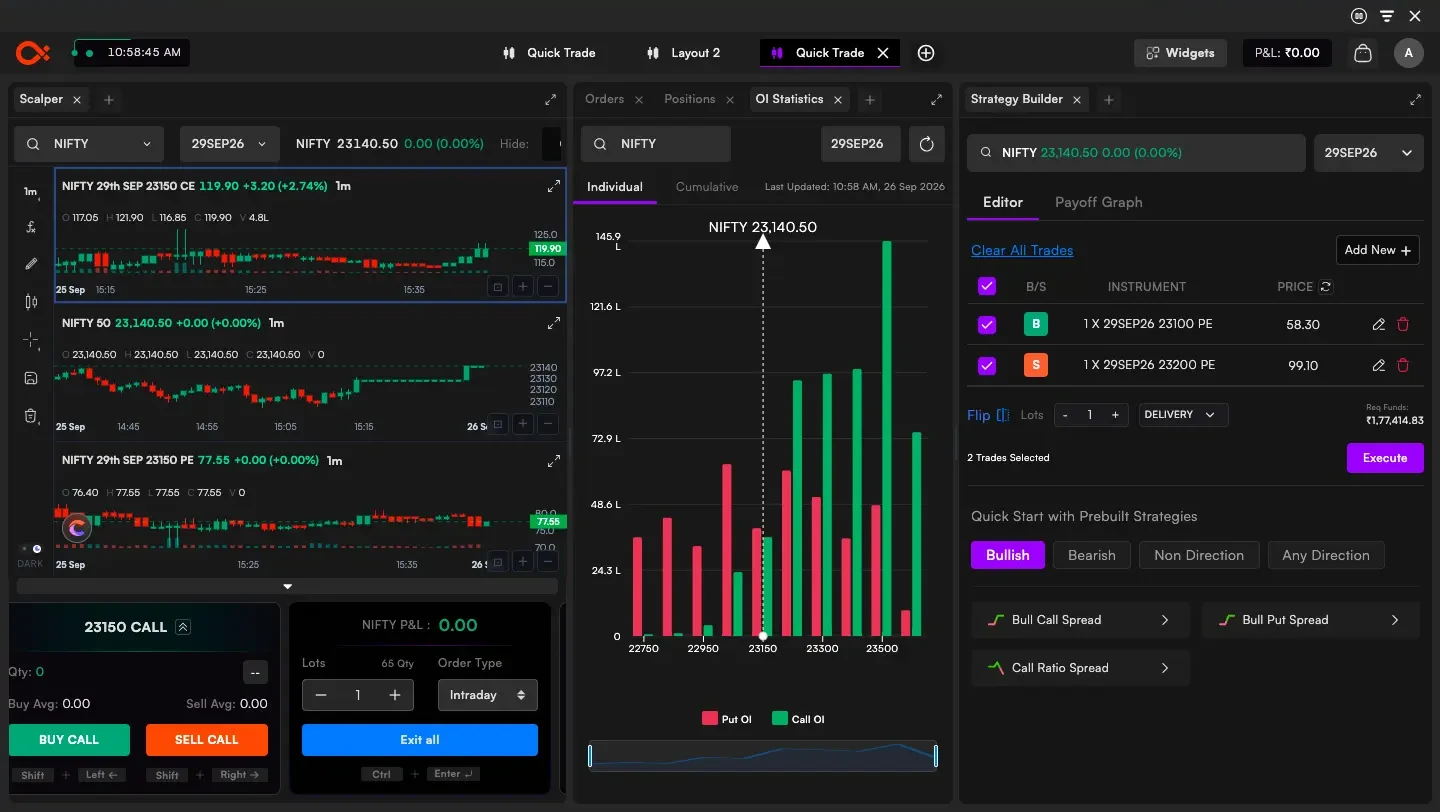Expand the 23150 CALL strike selector
The image size is (1440, 812).
[x=182, y=627]
